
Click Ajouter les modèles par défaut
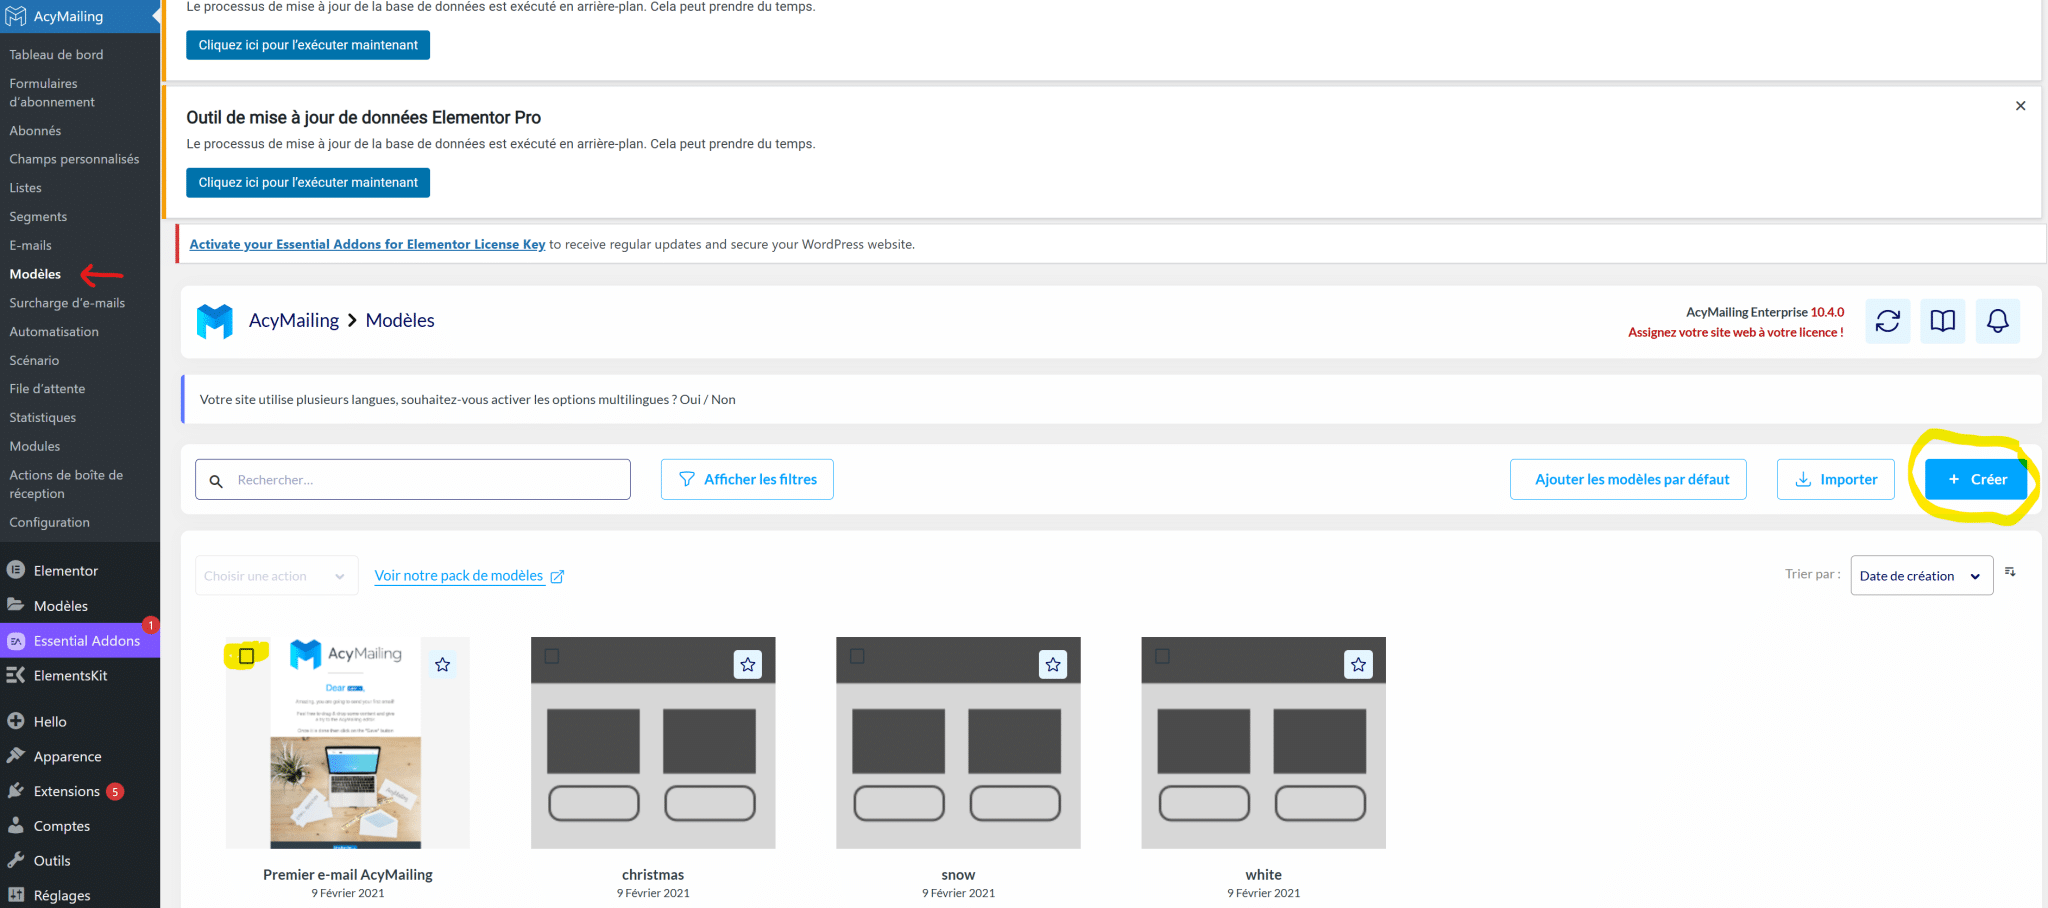(1628, 479)
